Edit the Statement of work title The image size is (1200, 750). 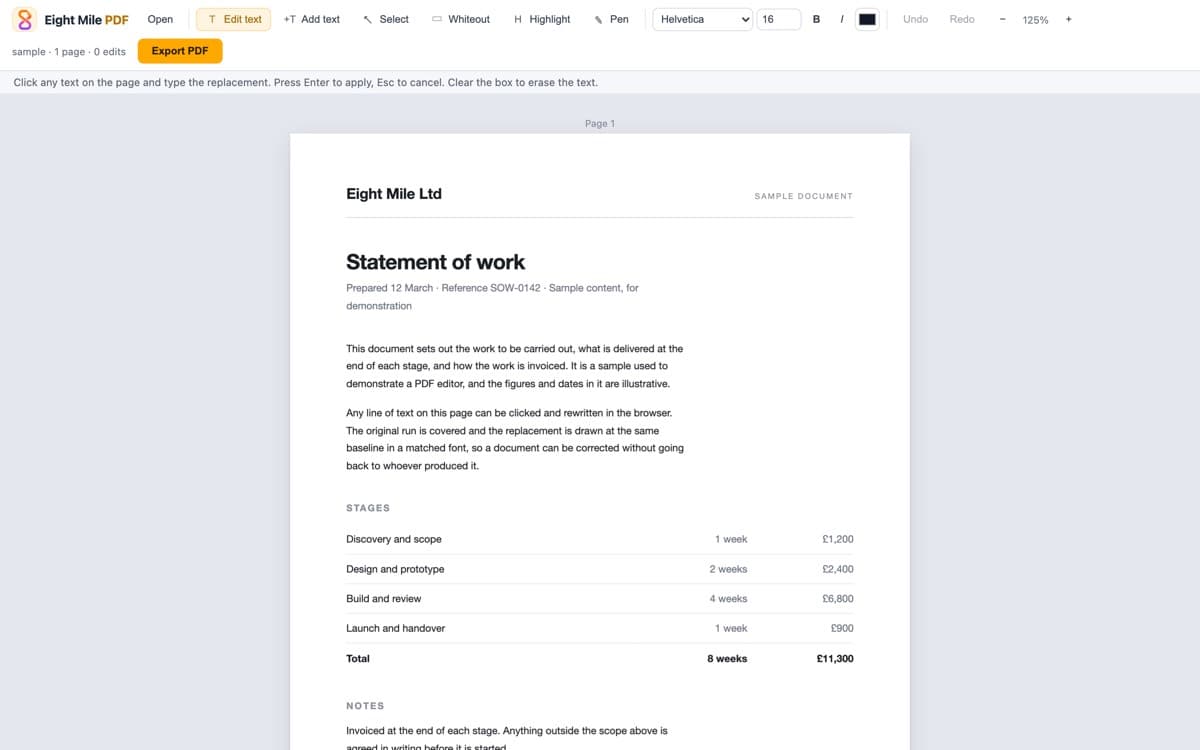click(435, 262)
